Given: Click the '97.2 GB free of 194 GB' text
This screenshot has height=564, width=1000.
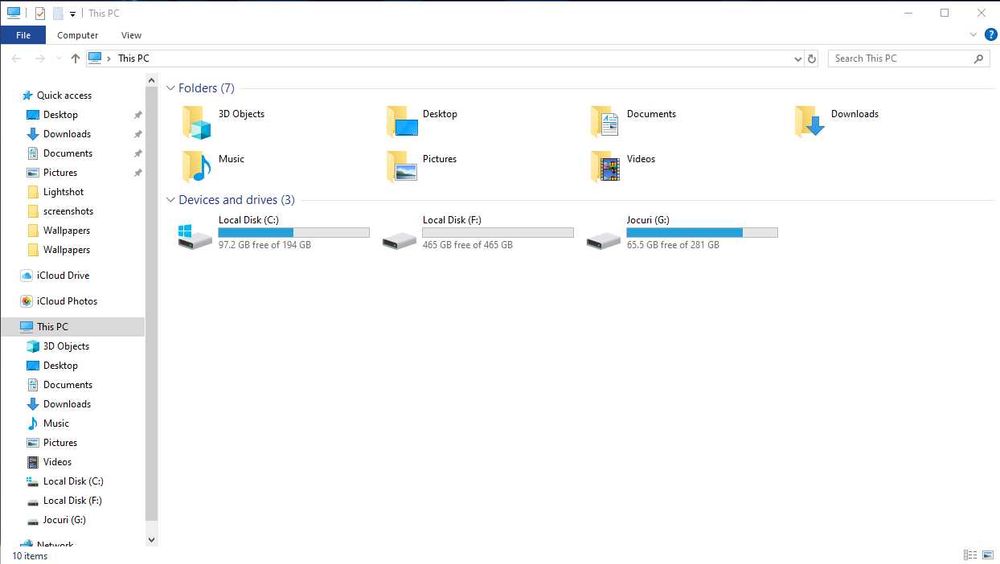Looking at the screenshot, I should [265, 245].
